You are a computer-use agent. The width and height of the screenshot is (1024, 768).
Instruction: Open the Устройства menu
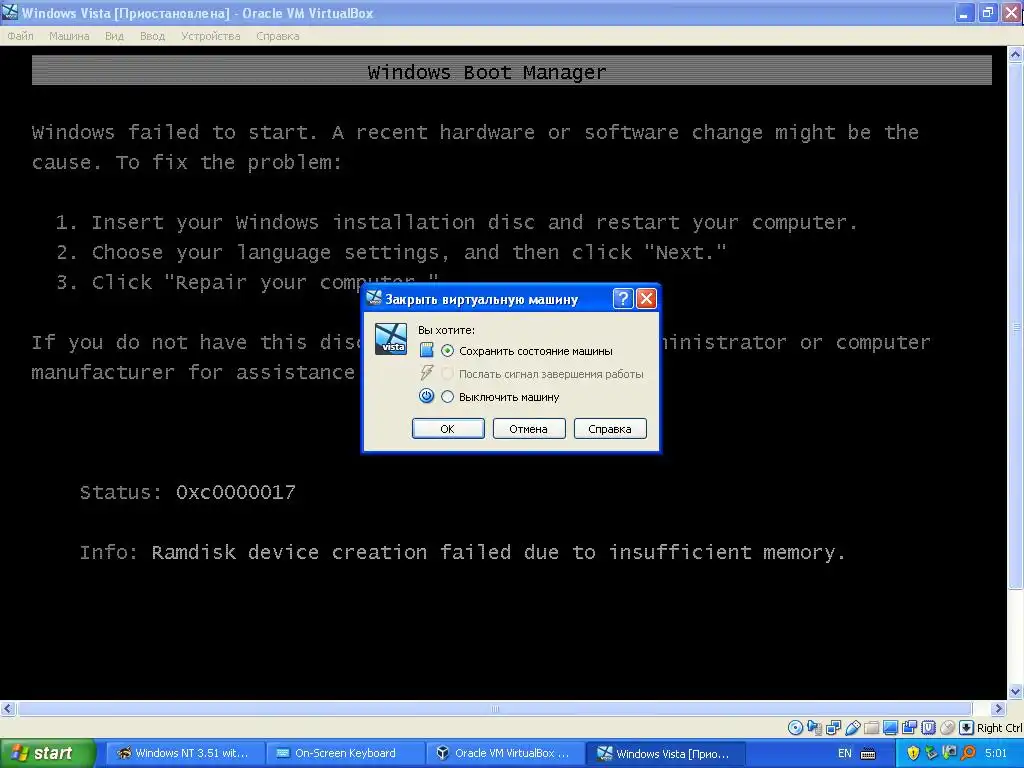click(210, 36)
